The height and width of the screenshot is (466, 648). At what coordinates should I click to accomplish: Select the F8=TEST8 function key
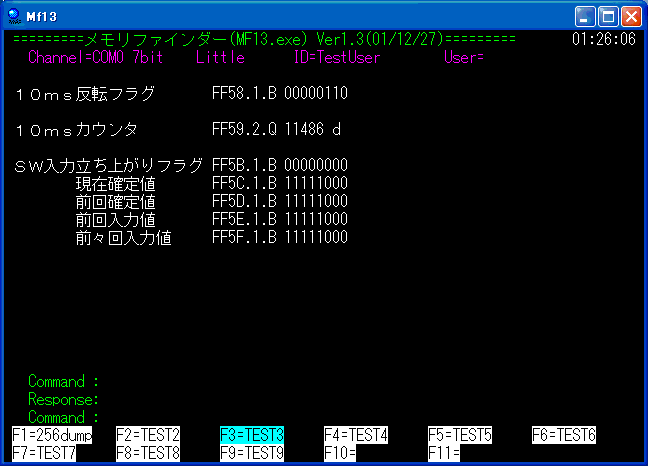click(x=148, y=452)
